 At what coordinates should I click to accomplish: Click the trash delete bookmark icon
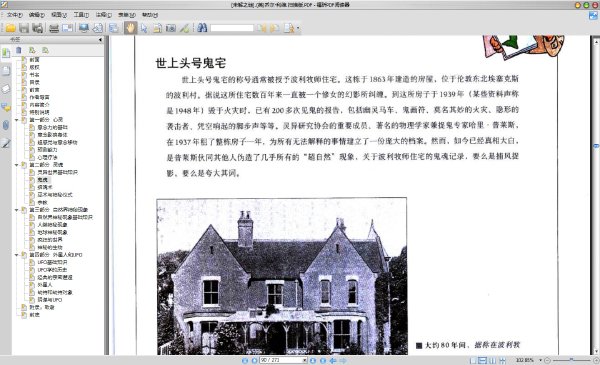tap(19, 50)
